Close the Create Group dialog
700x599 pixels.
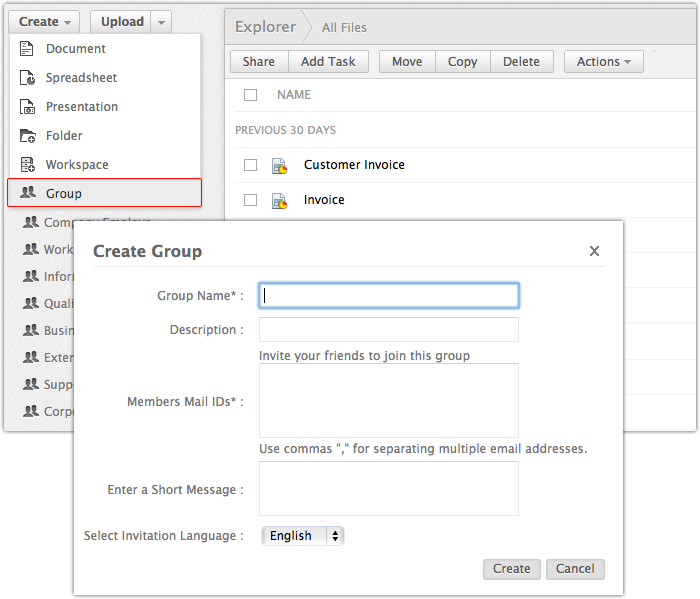click(x=594, y=251)
